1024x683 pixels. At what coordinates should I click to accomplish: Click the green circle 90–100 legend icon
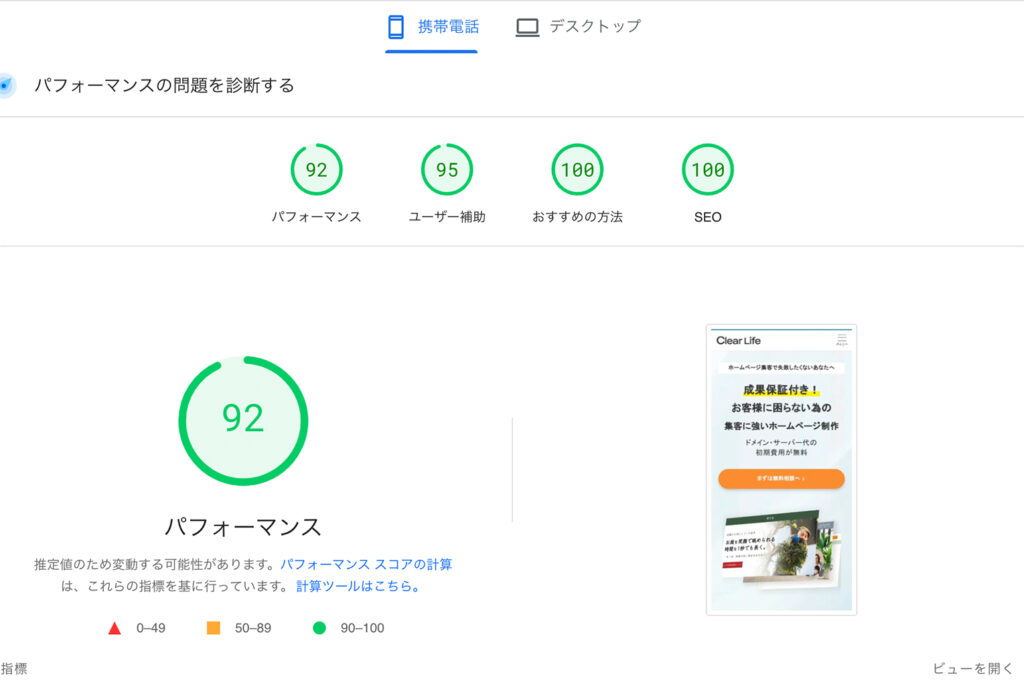coord(319,628)
